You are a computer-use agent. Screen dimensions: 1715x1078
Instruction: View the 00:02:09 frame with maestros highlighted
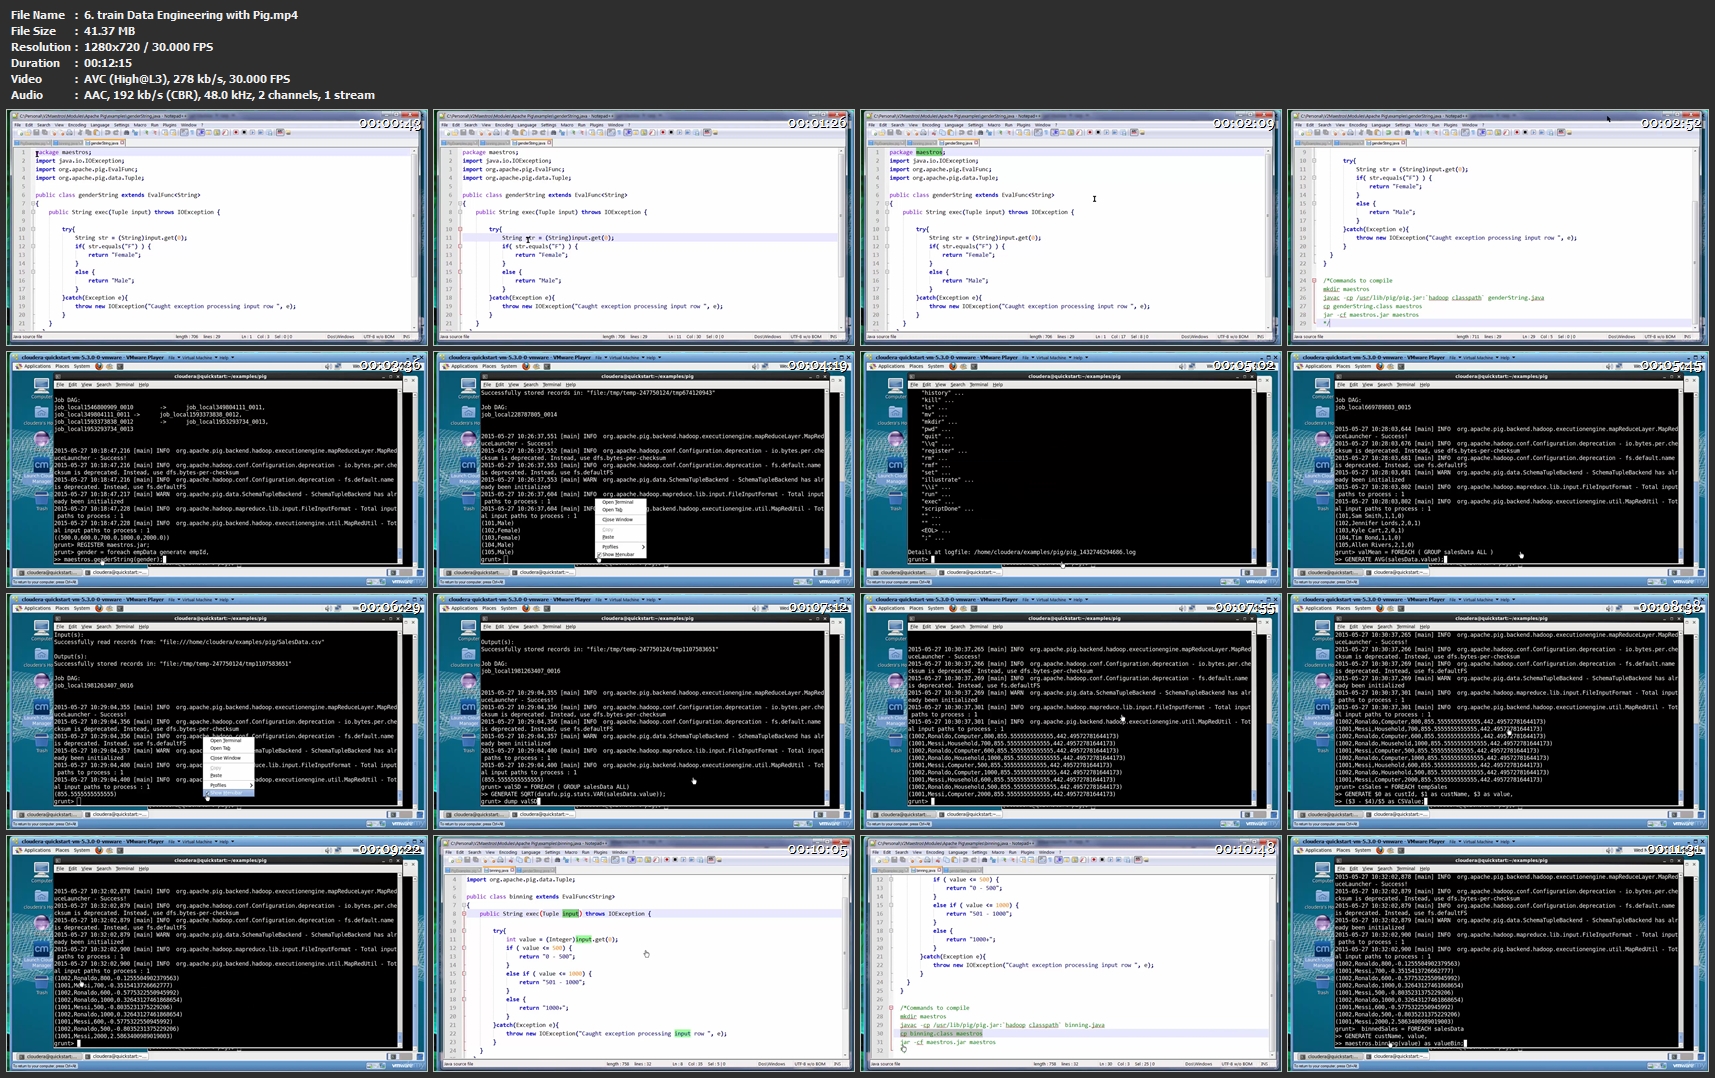click(x=1071, y=227)
